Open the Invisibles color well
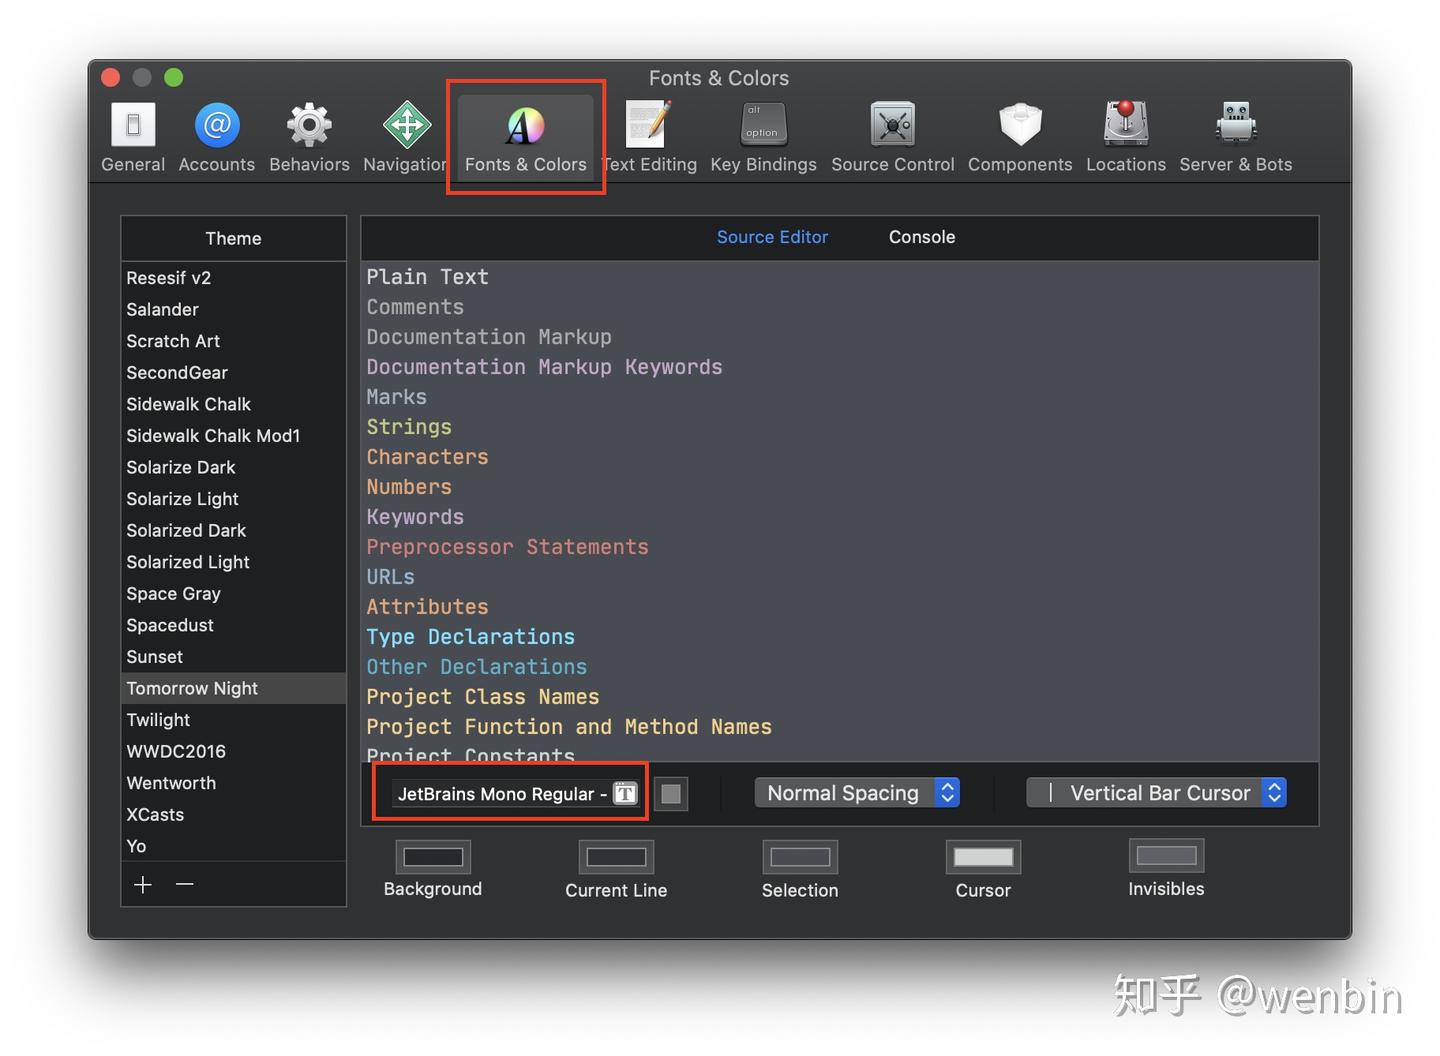 point(1166,856)
